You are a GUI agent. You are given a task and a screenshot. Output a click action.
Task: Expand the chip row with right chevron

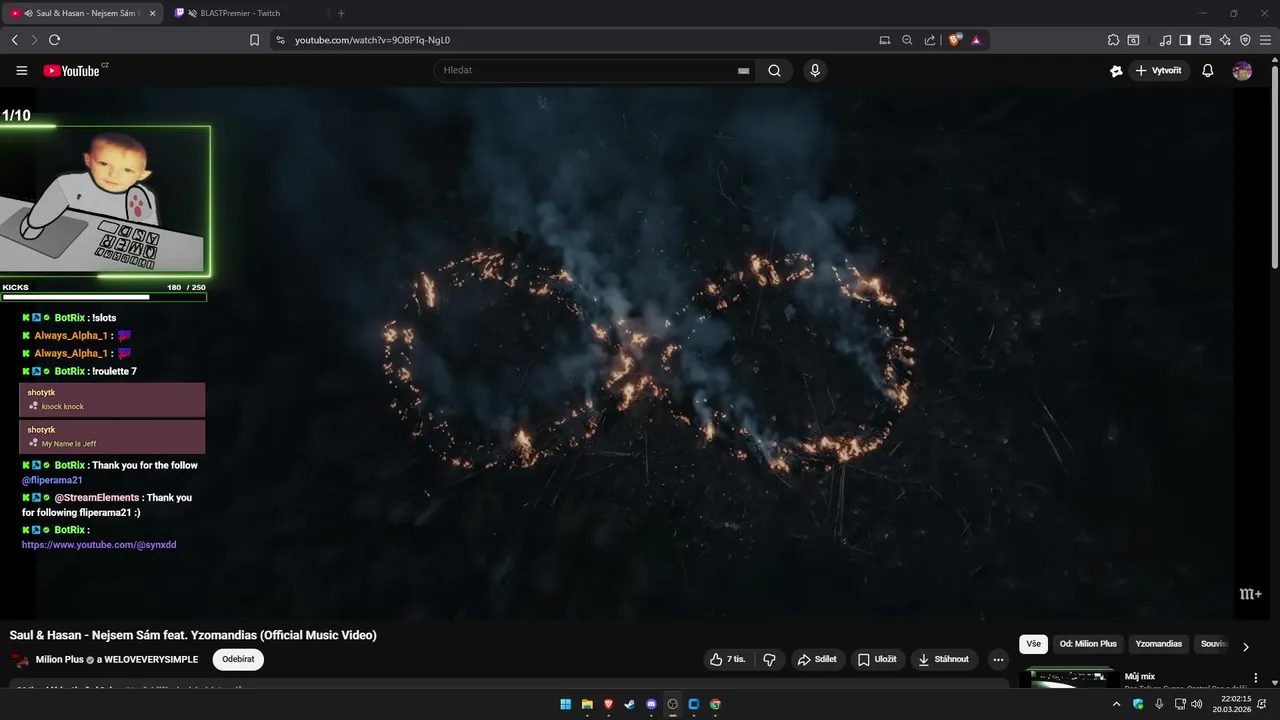point(1245,647)
